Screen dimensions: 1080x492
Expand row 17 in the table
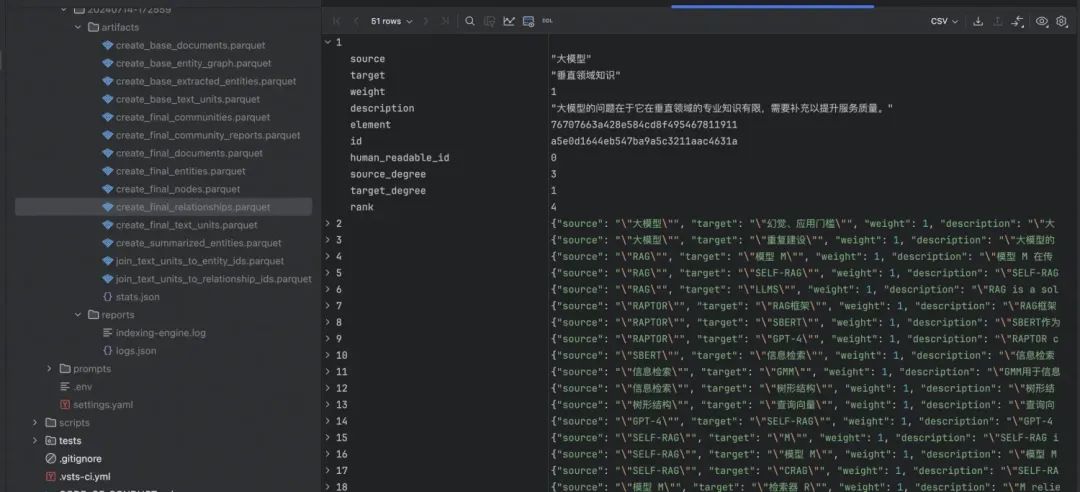click(x=328, y=471)
